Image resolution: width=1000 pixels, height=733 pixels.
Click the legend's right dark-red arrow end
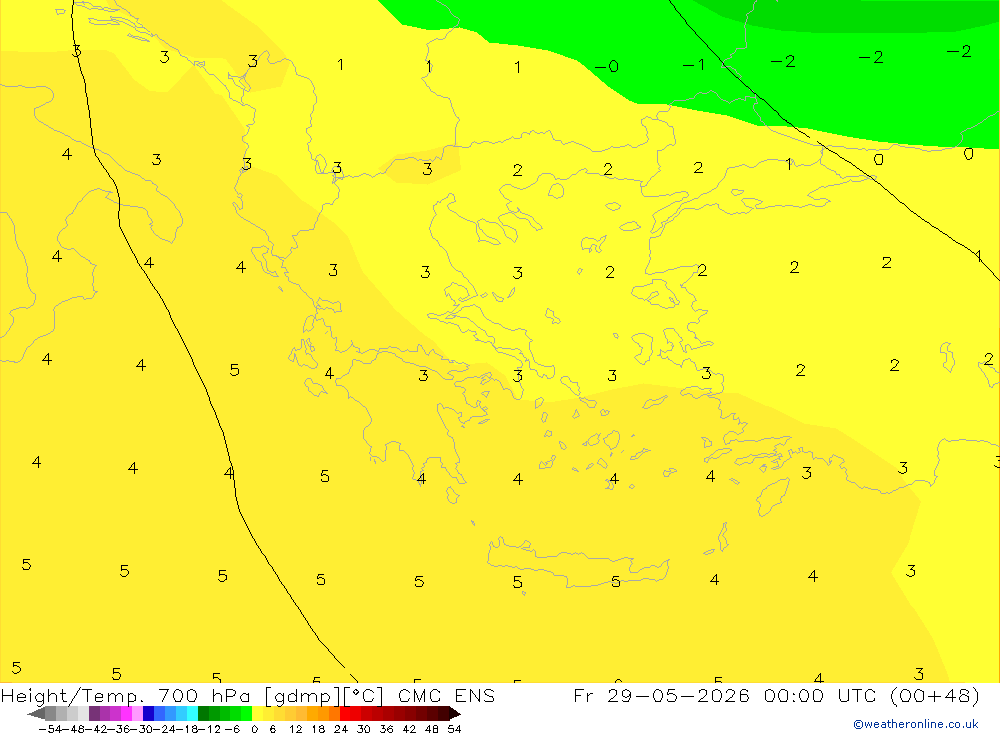[x=455, y=713]
